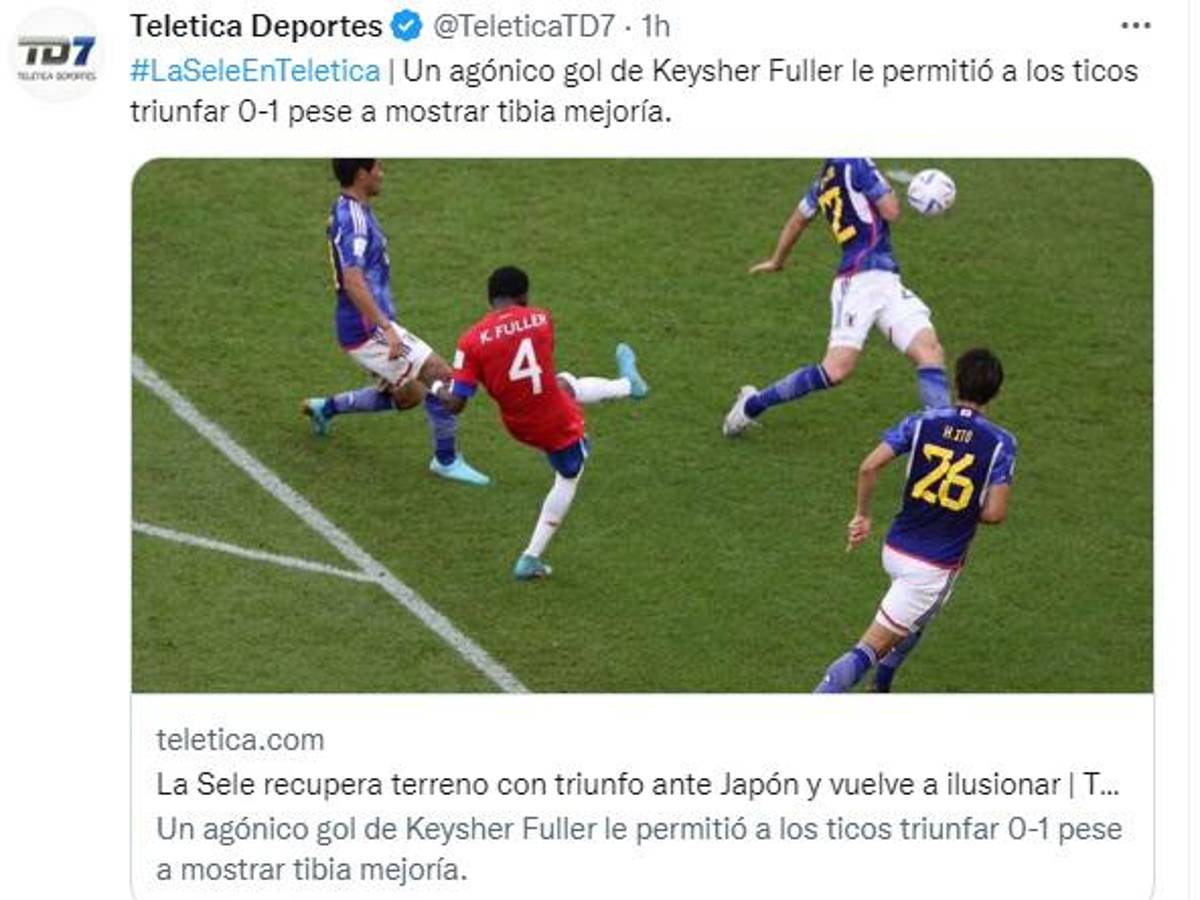Click the link card description text

[x=639, y=849]
